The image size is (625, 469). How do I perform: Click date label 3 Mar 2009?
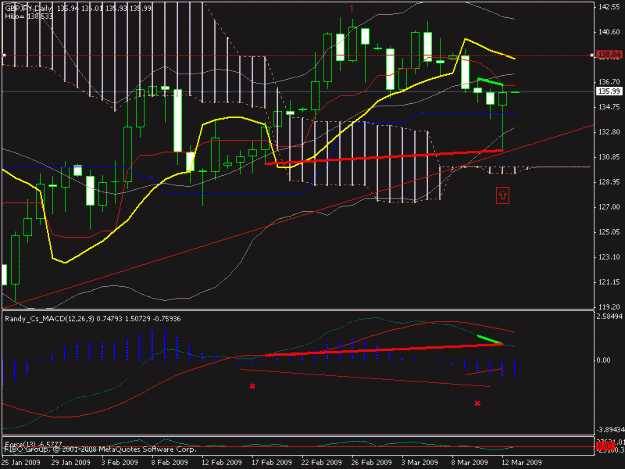click(x=420, y=462)
